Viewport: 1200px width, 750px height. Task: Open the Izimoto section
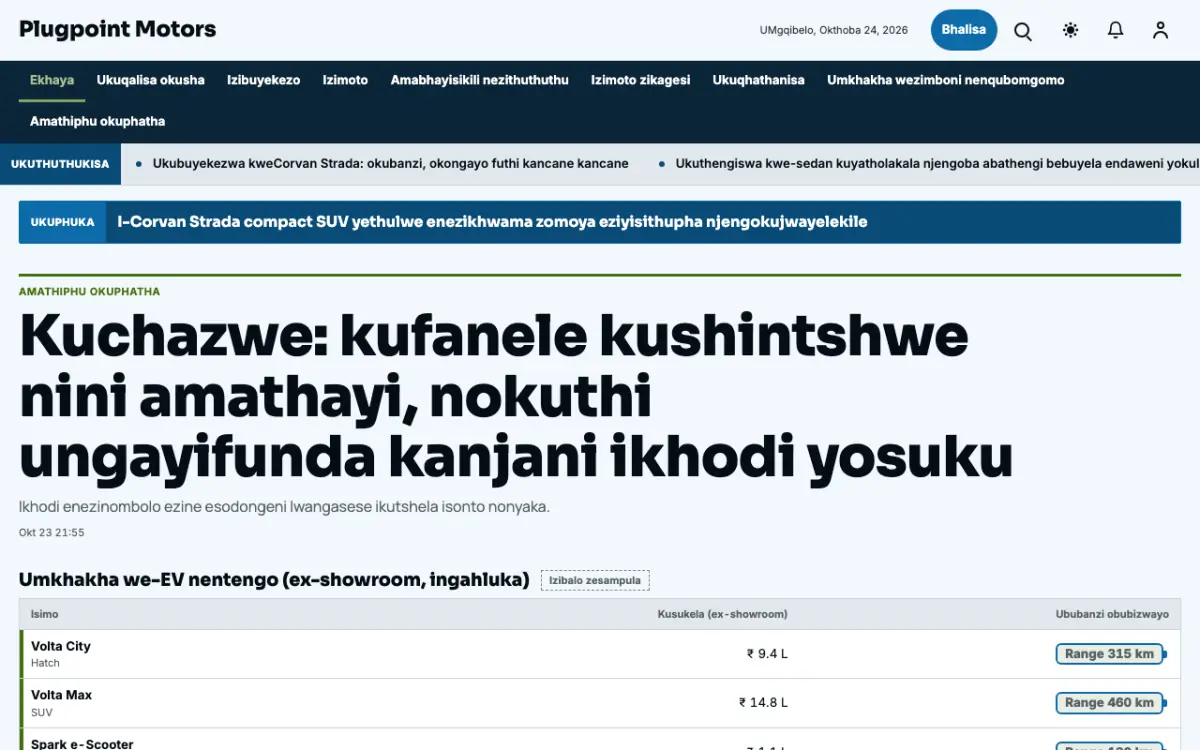click(345, 80)
